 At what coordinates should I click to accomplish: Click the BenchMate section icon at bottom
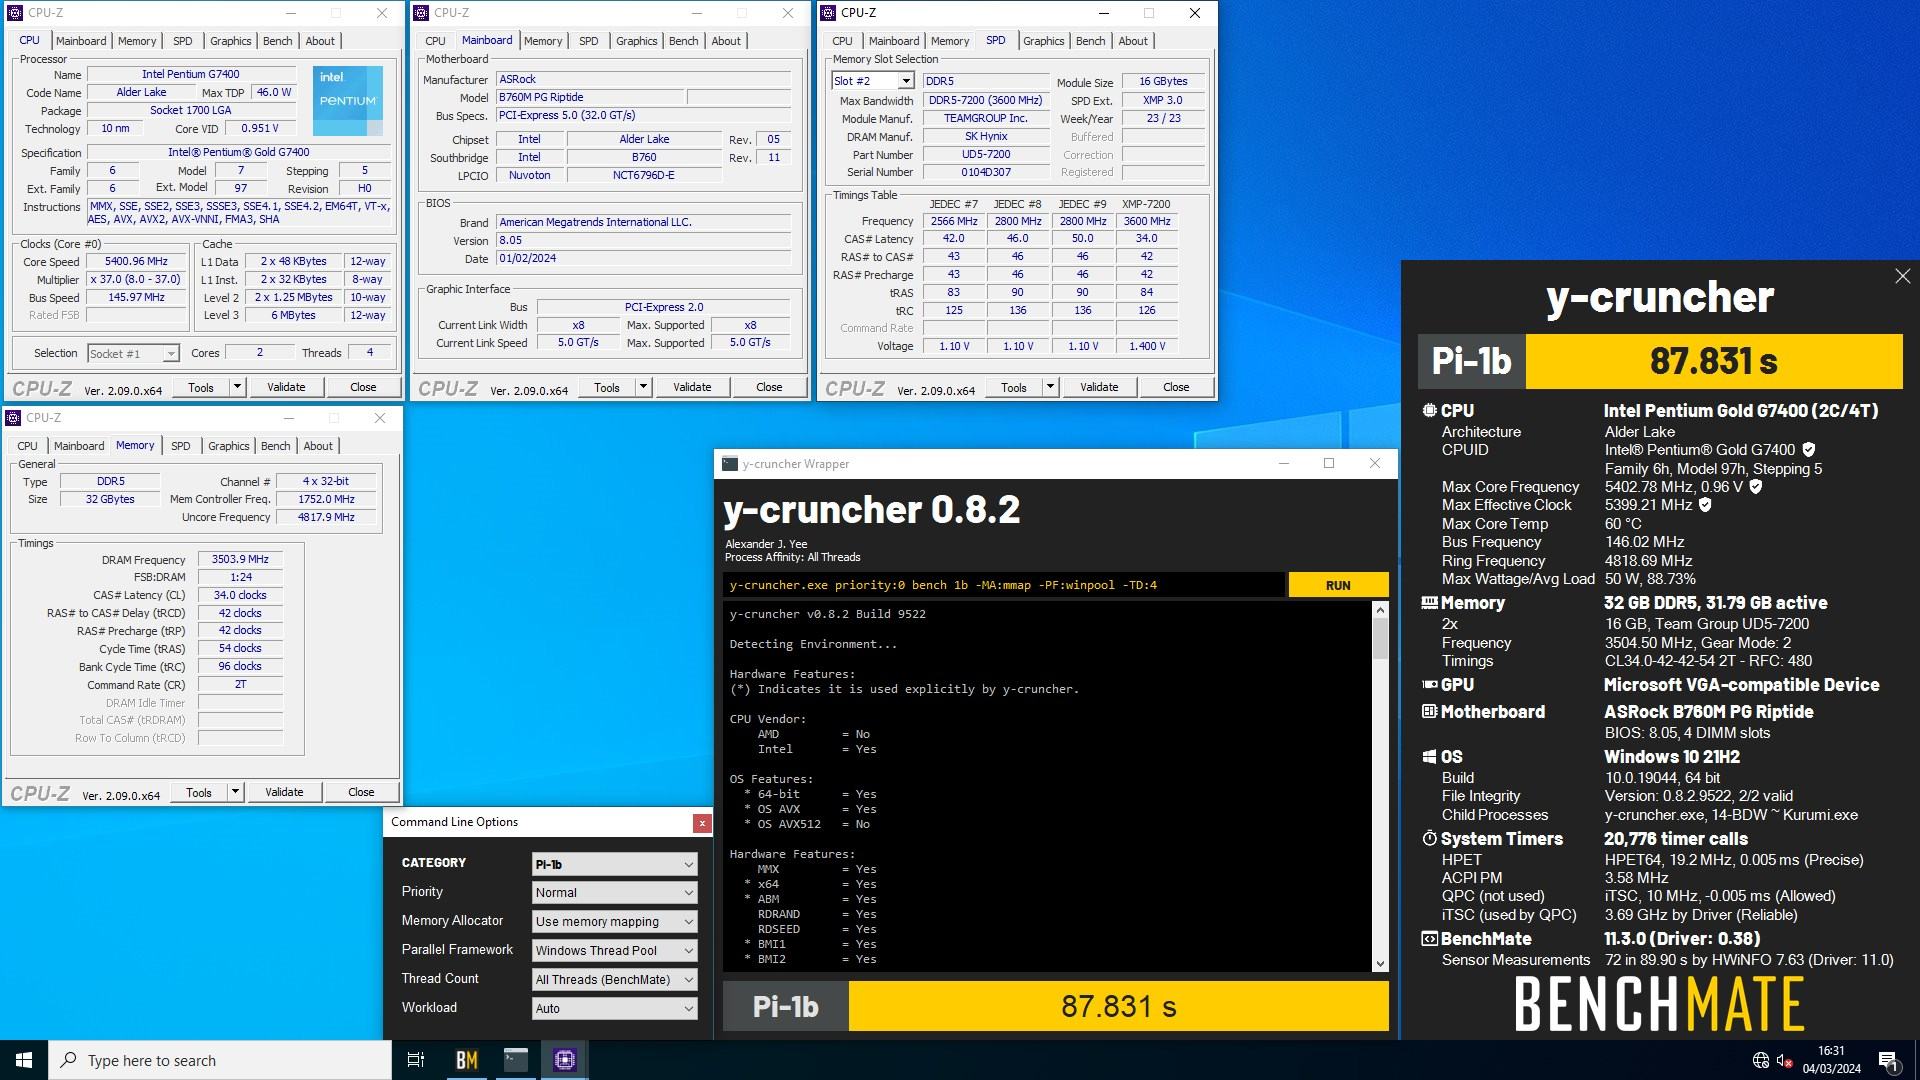coord(1429,939)
